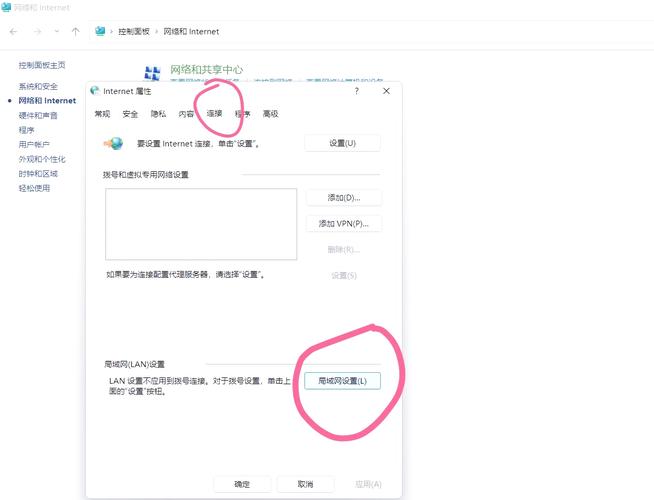The height and width of the screenshot is (500, 654).
Task: Switch to the 连接 tab
Action: pos(214,113)
